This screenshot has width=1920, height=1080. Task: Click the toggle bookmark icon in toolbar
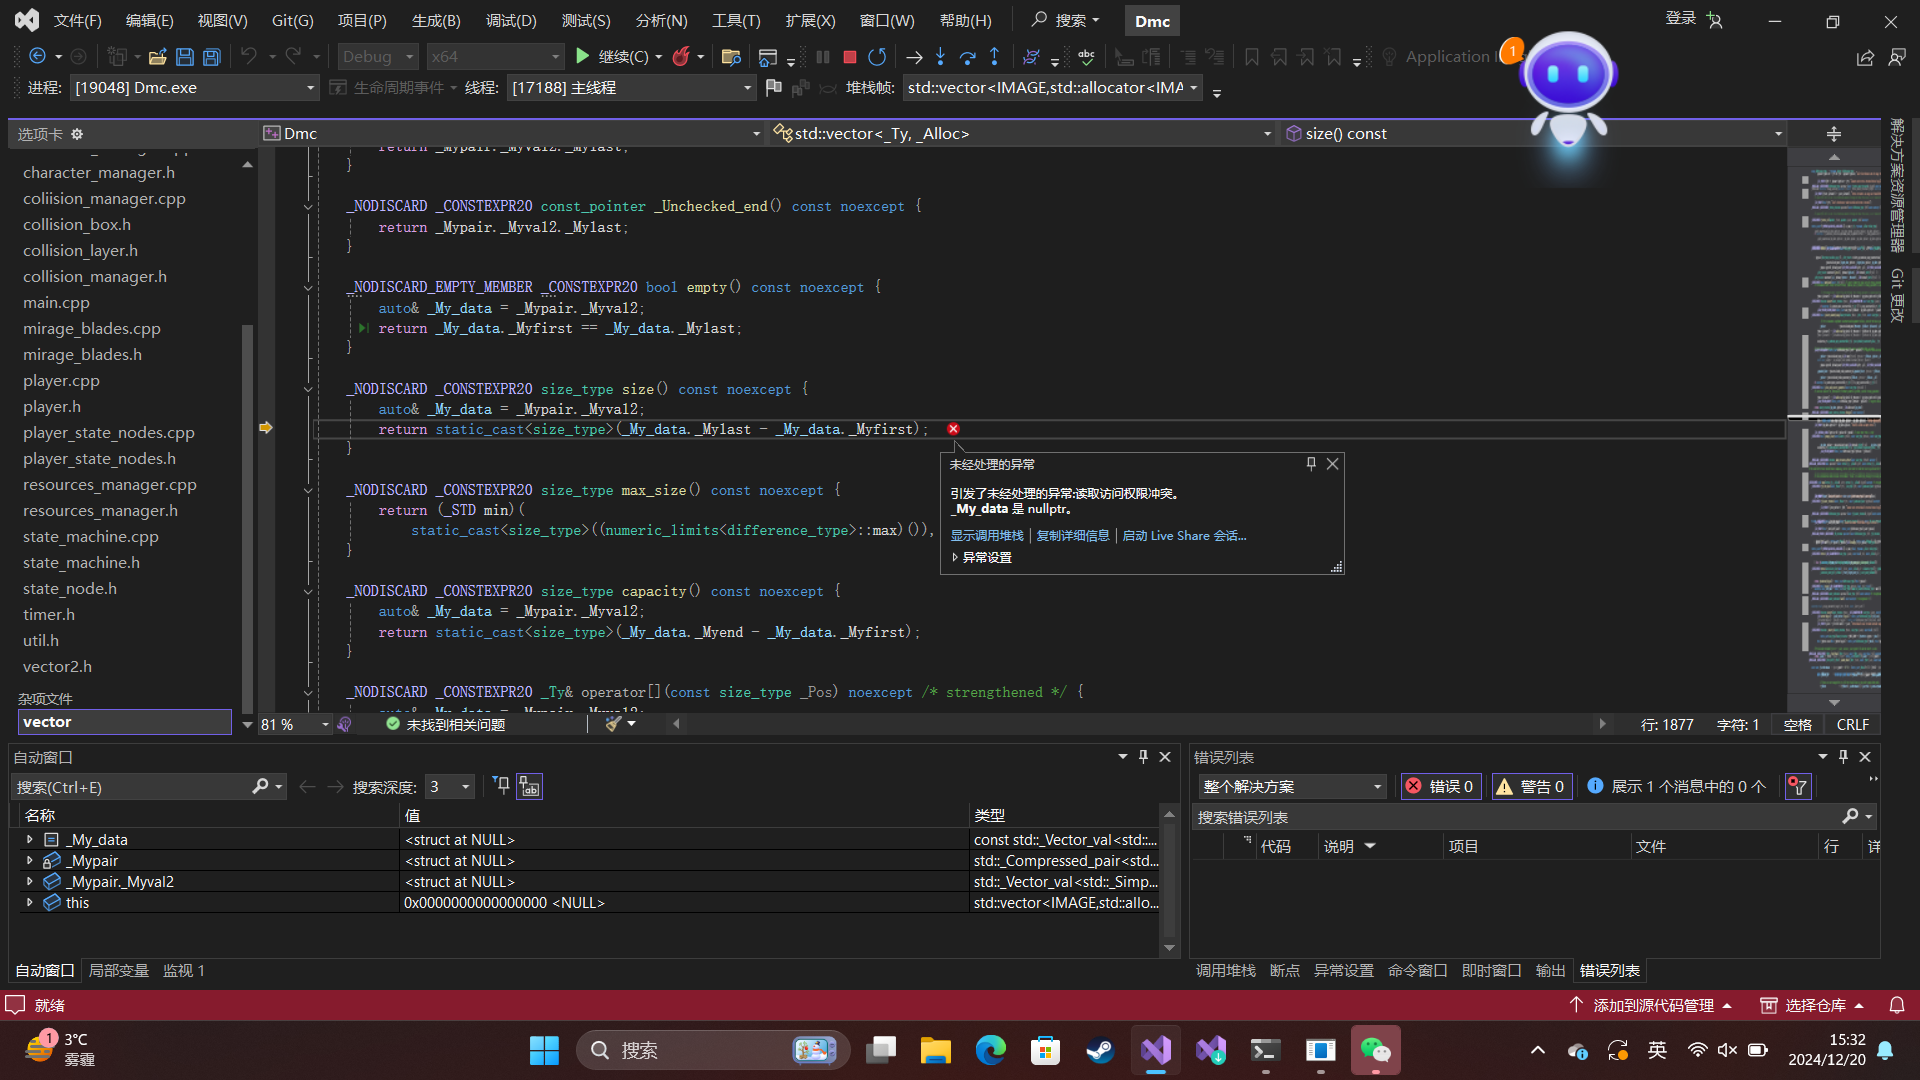[x=1251, y=57]
